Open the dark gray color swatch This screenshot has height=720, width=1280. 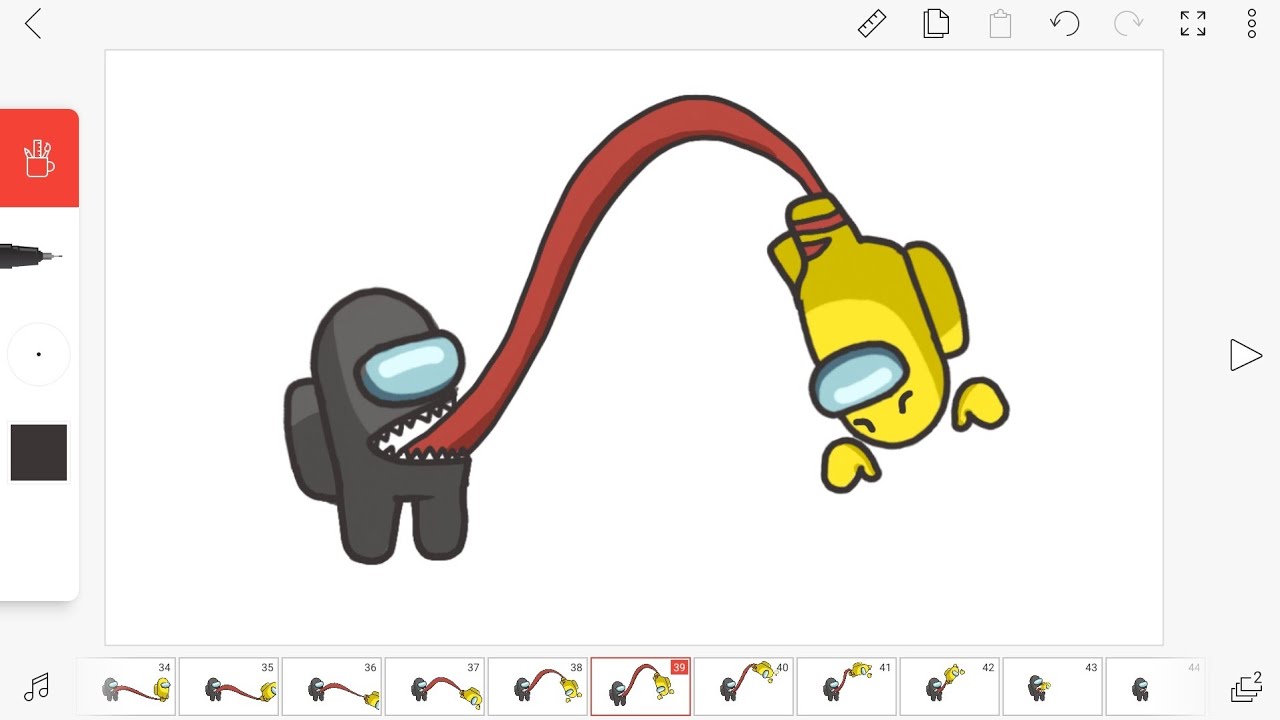tap(39, 452)
